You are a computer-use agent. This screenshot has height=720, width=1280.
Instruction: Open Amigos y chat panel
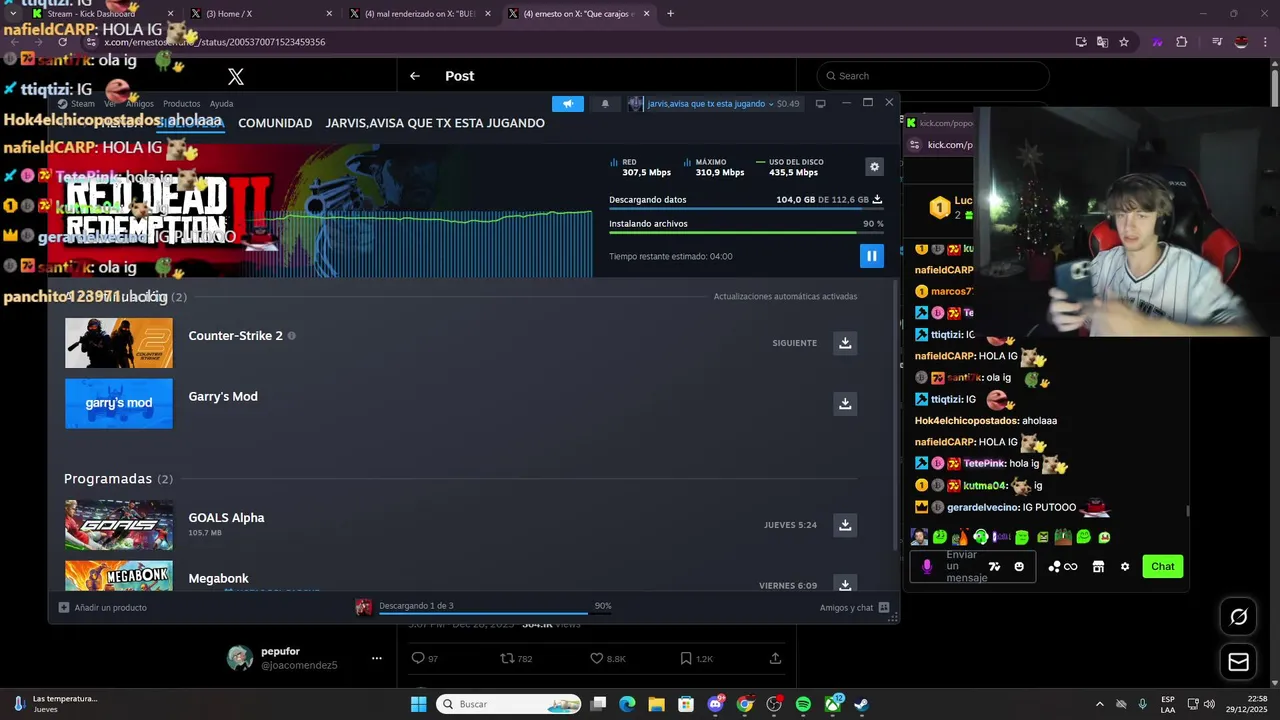(855, 607)
